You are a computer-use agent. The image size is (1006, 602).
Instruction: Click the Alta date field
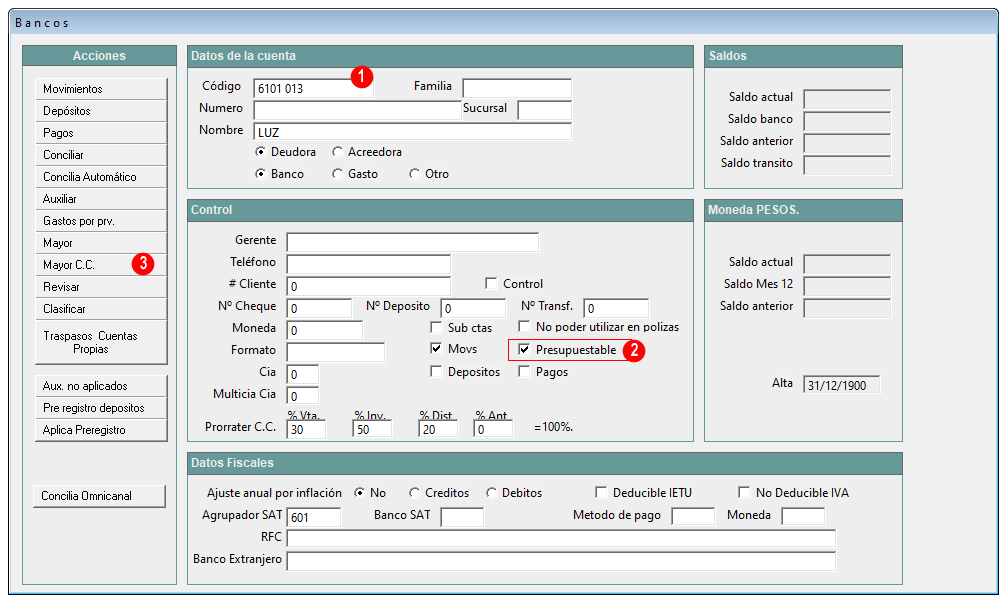(841, 384)
